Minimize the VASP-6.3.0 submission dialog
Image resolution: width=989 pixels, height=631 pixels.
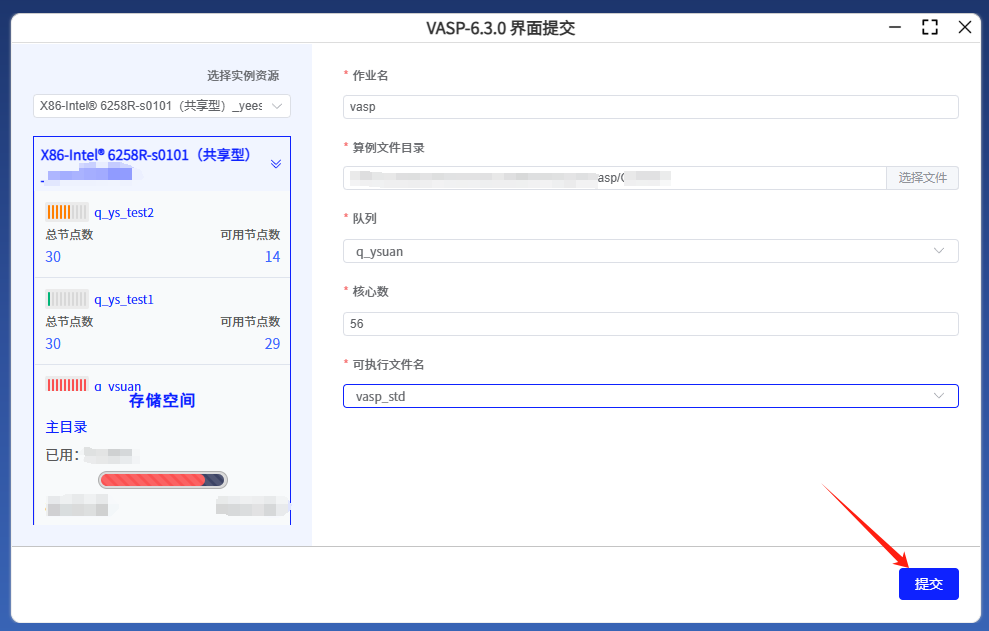point(894,28)
